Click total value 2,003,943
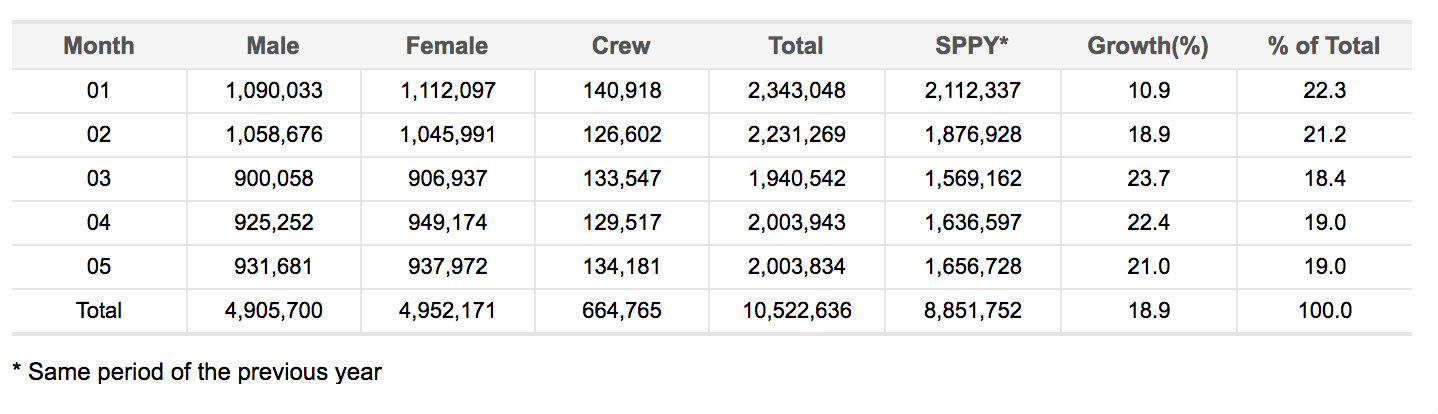1438x414 pixels. coord(796,223)
